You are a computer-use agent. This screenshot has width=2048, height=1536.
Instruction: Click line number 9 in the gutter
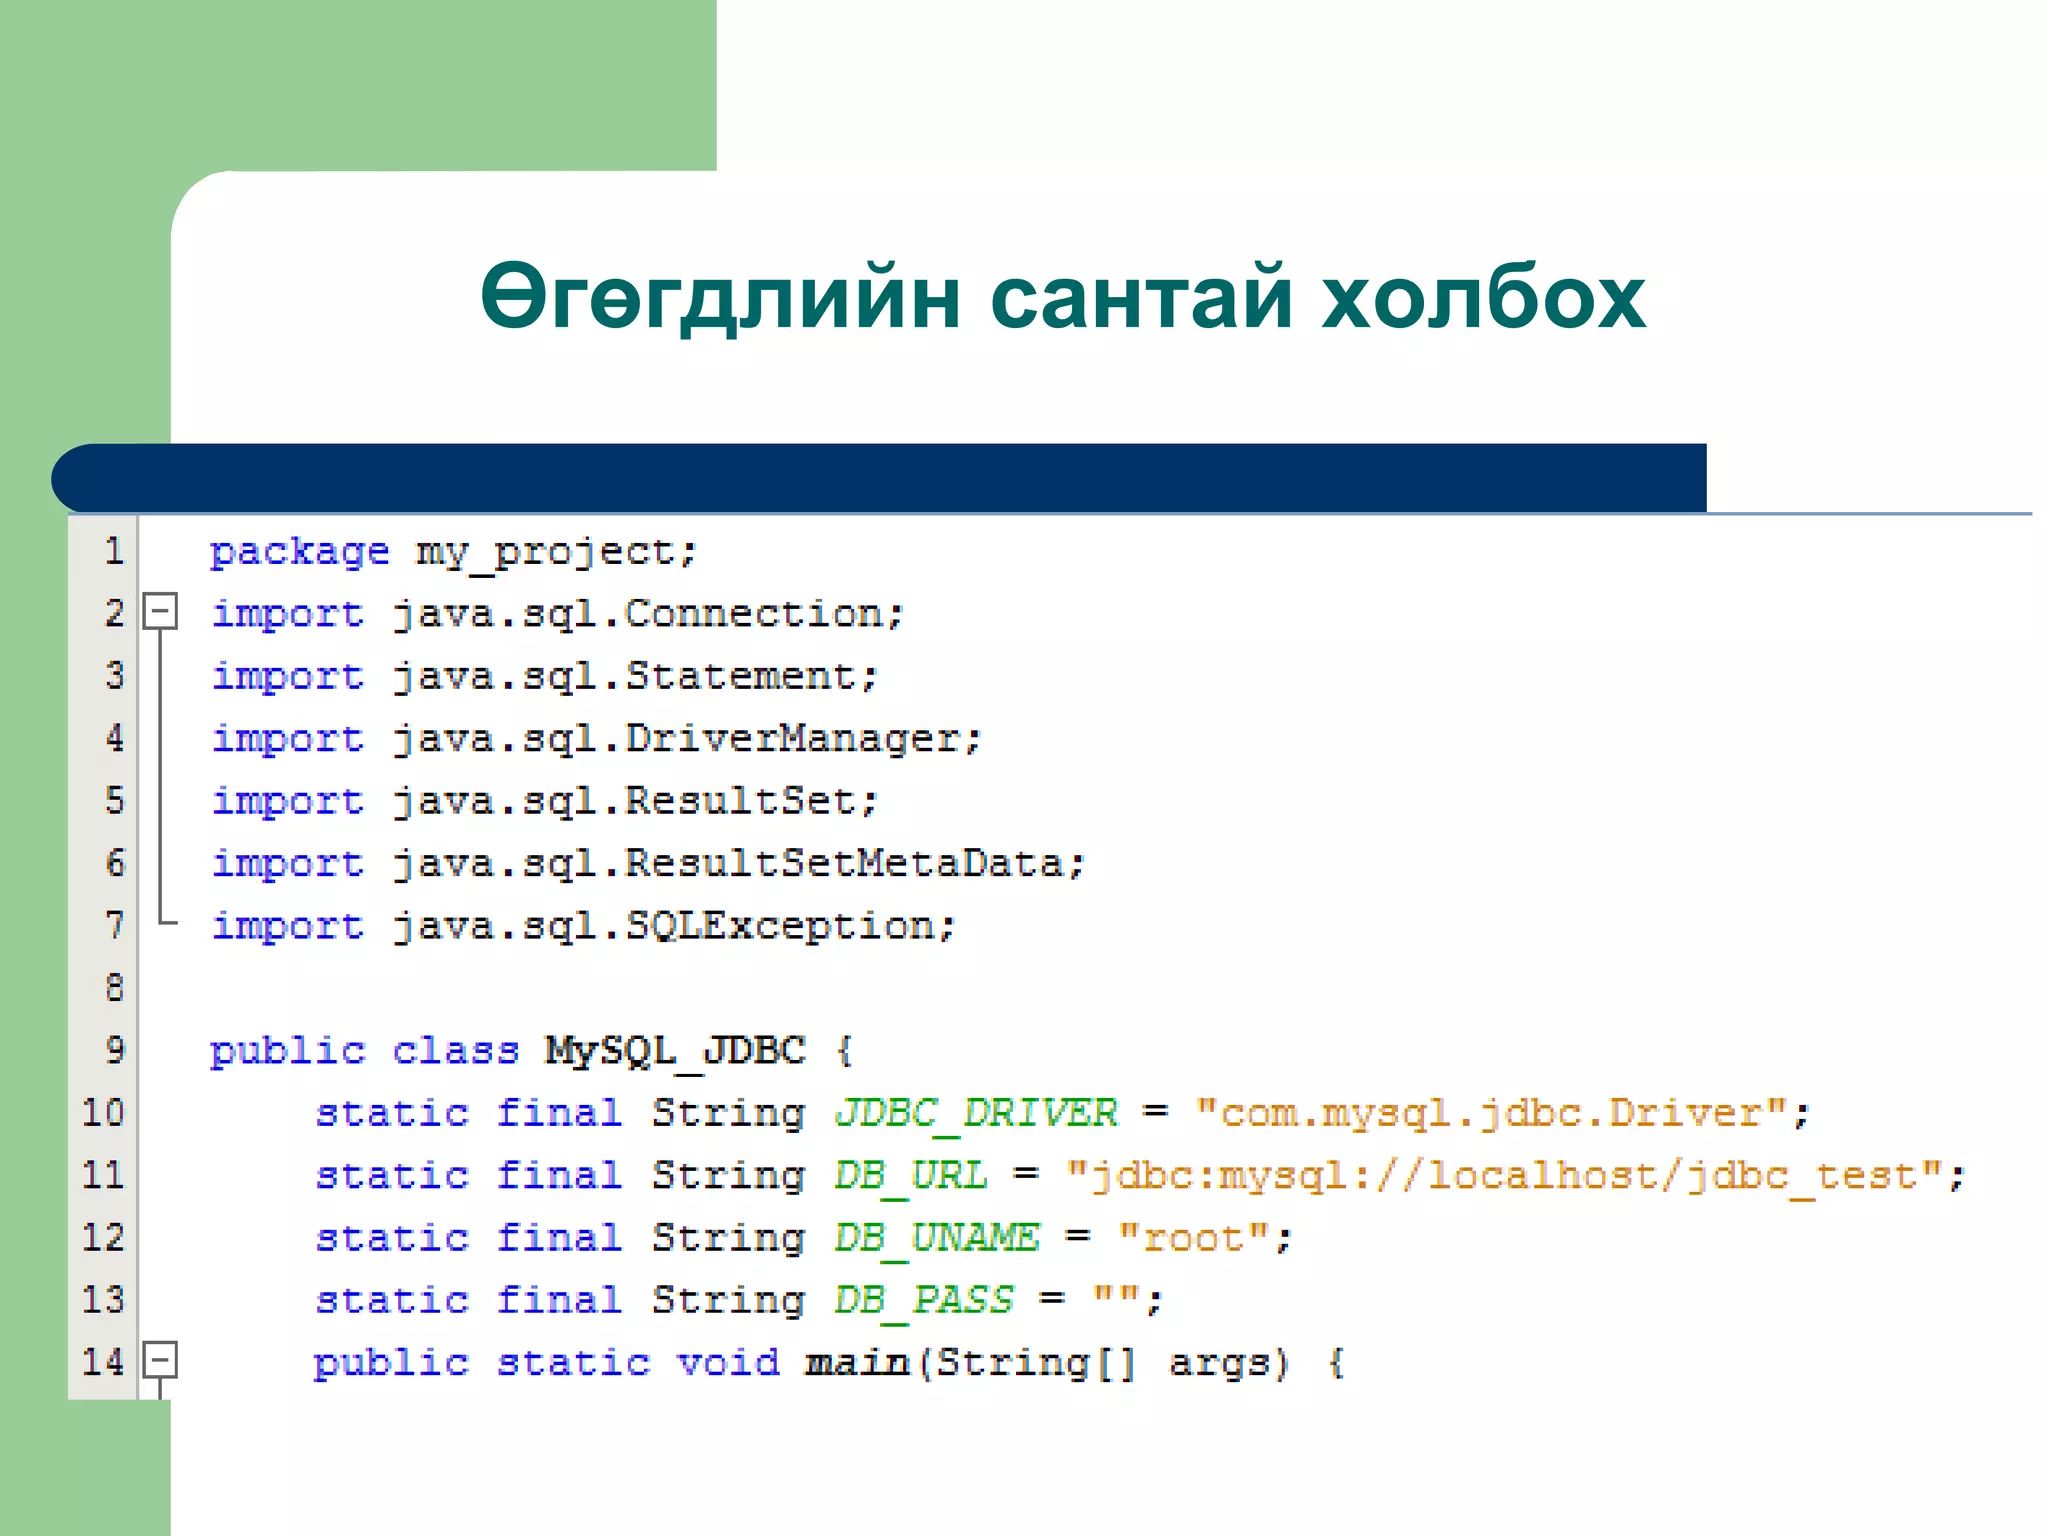(x=114, y=1050)
